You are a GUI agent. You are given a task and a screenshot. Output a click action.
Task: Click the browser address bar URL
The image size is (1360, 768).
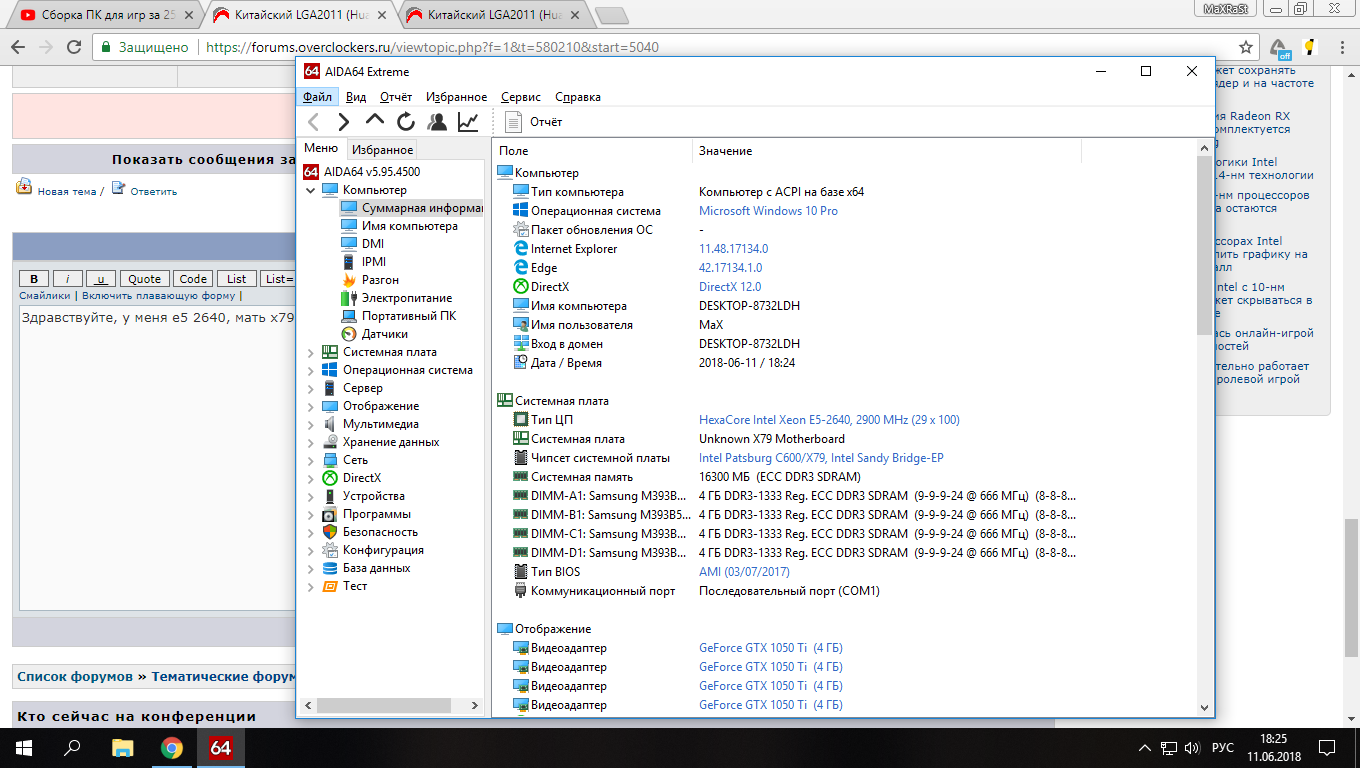pos(432,47)
